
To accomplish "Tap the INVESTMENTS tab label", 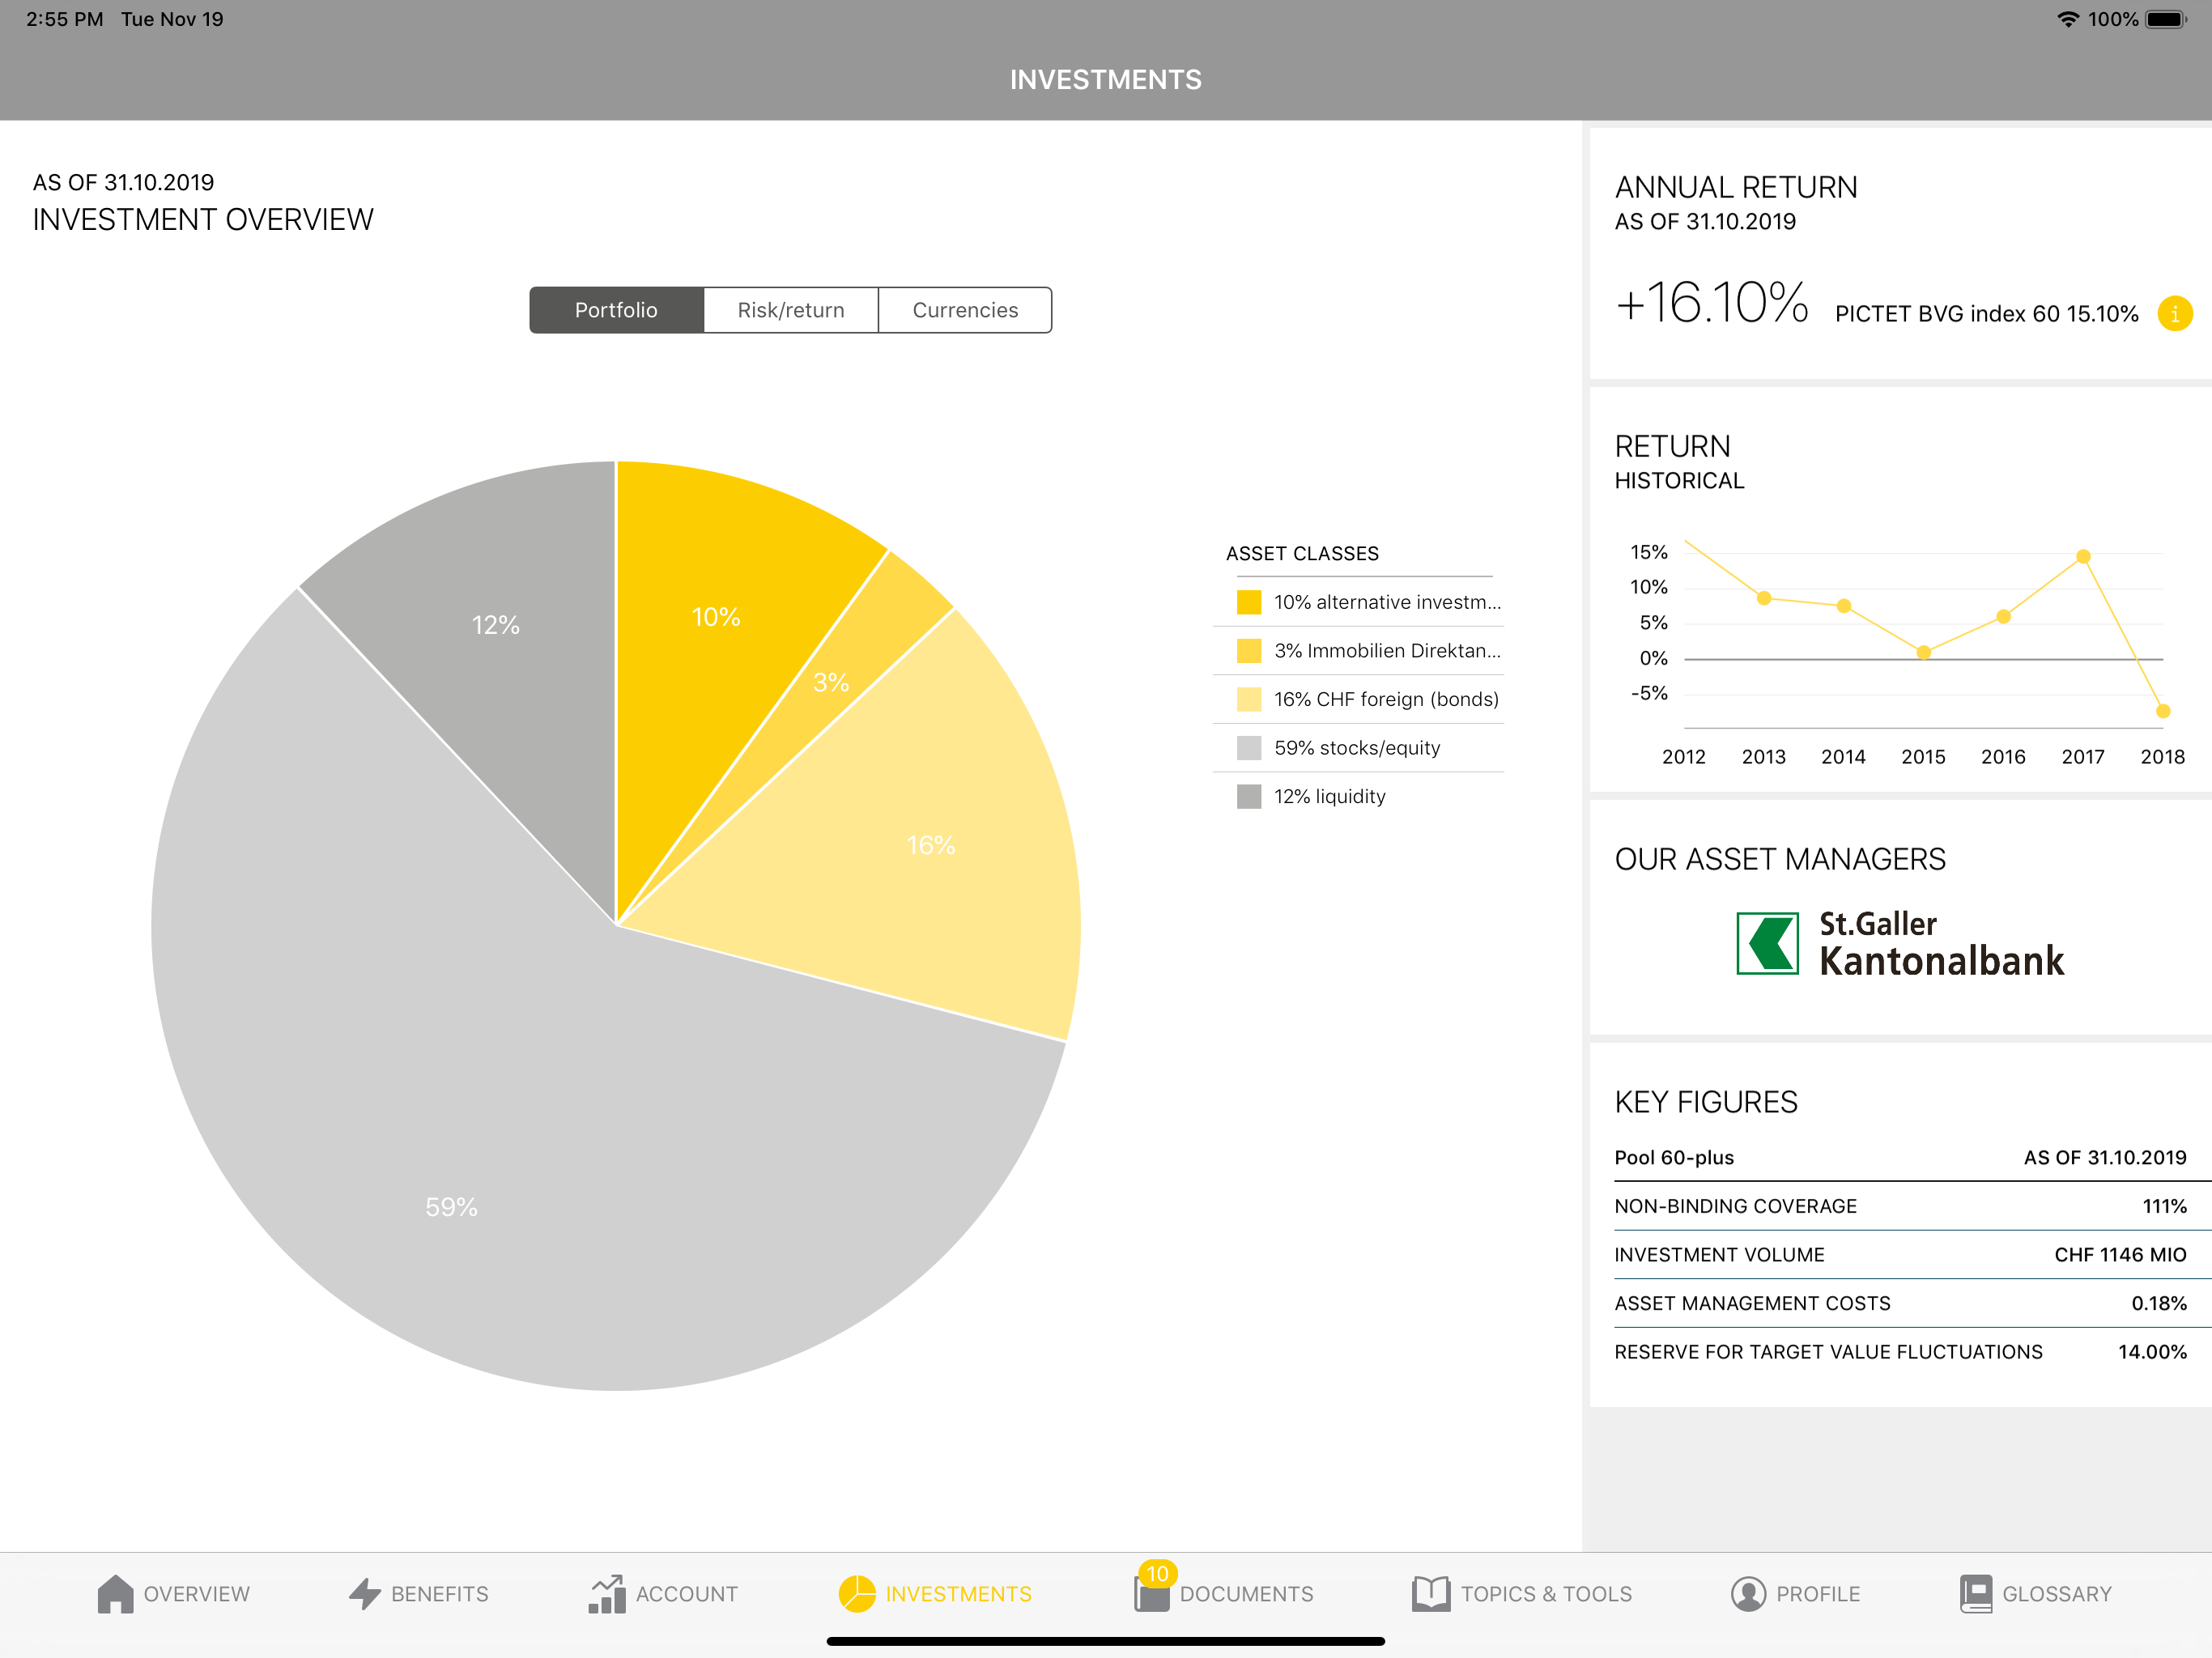I will tap(959, 1594).
